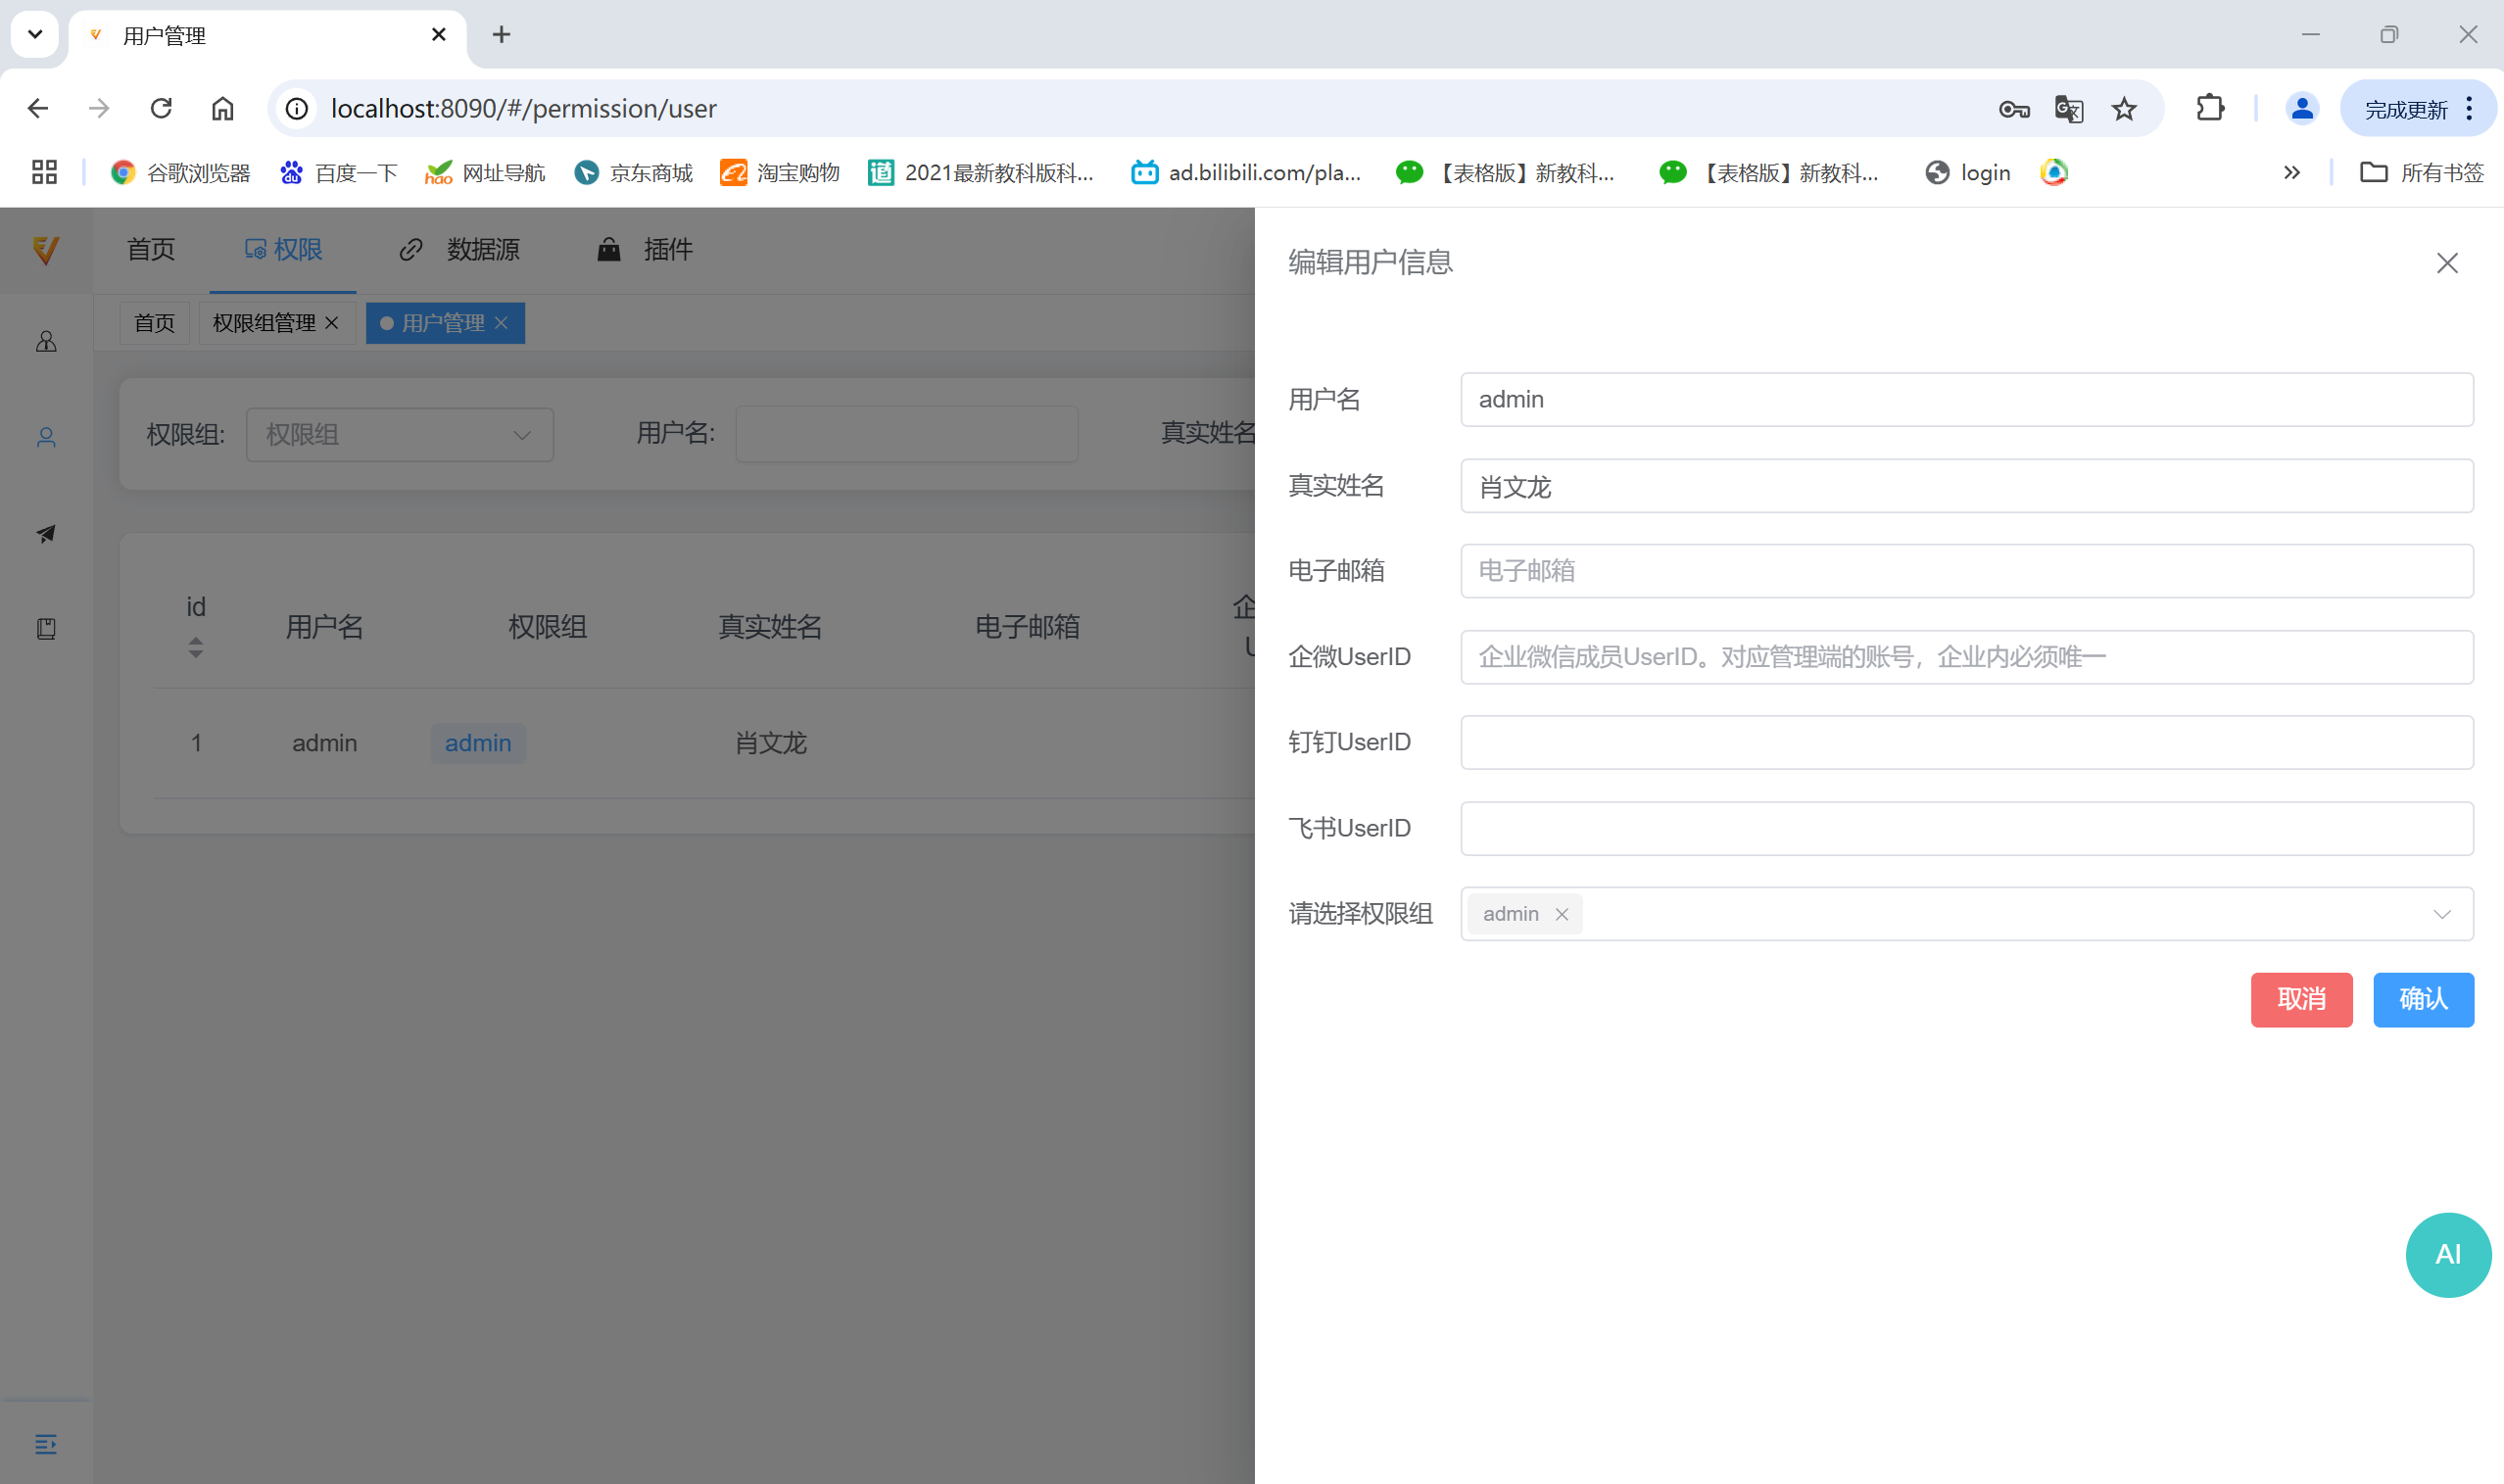The image size is (2504, 1484).
Task: Close the 权限组管理 tab
Action: pyautogui.click(x=332, y=323)
